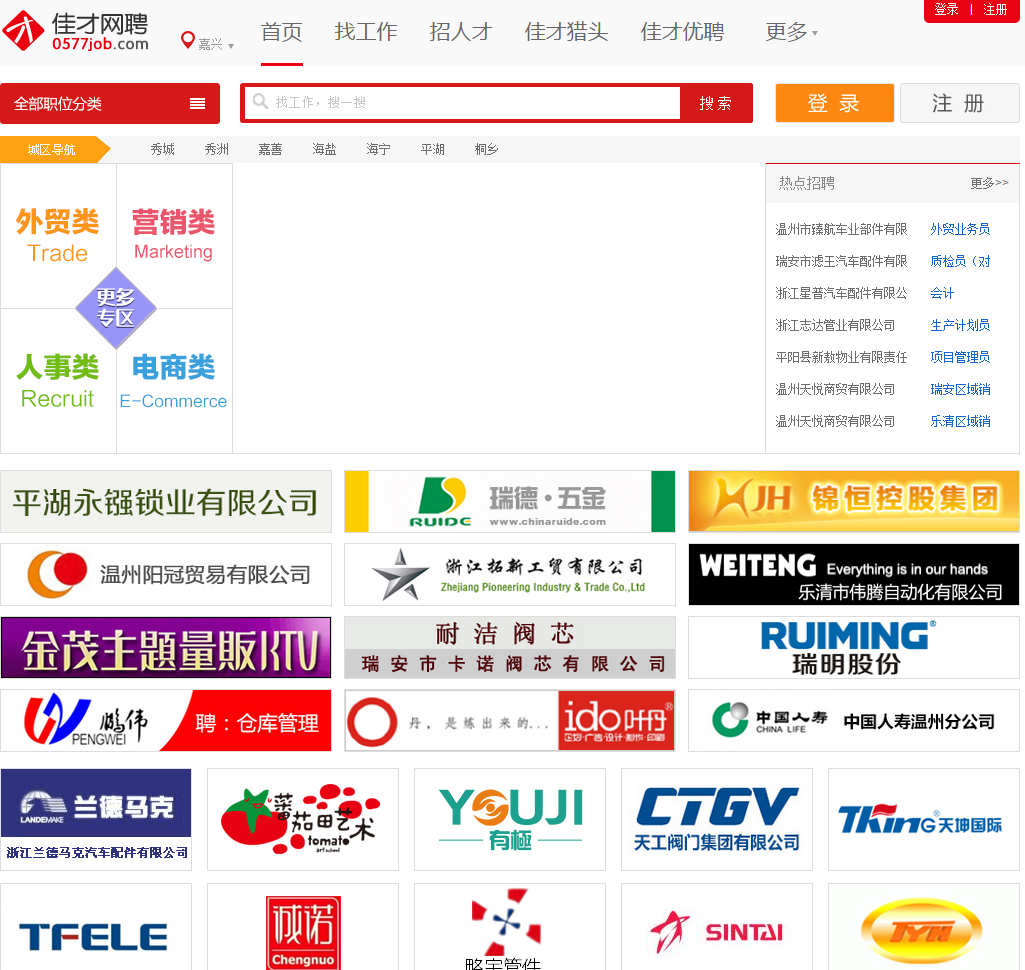Click the red location pin icon
1025x970 pixels.
coord(188,41)
